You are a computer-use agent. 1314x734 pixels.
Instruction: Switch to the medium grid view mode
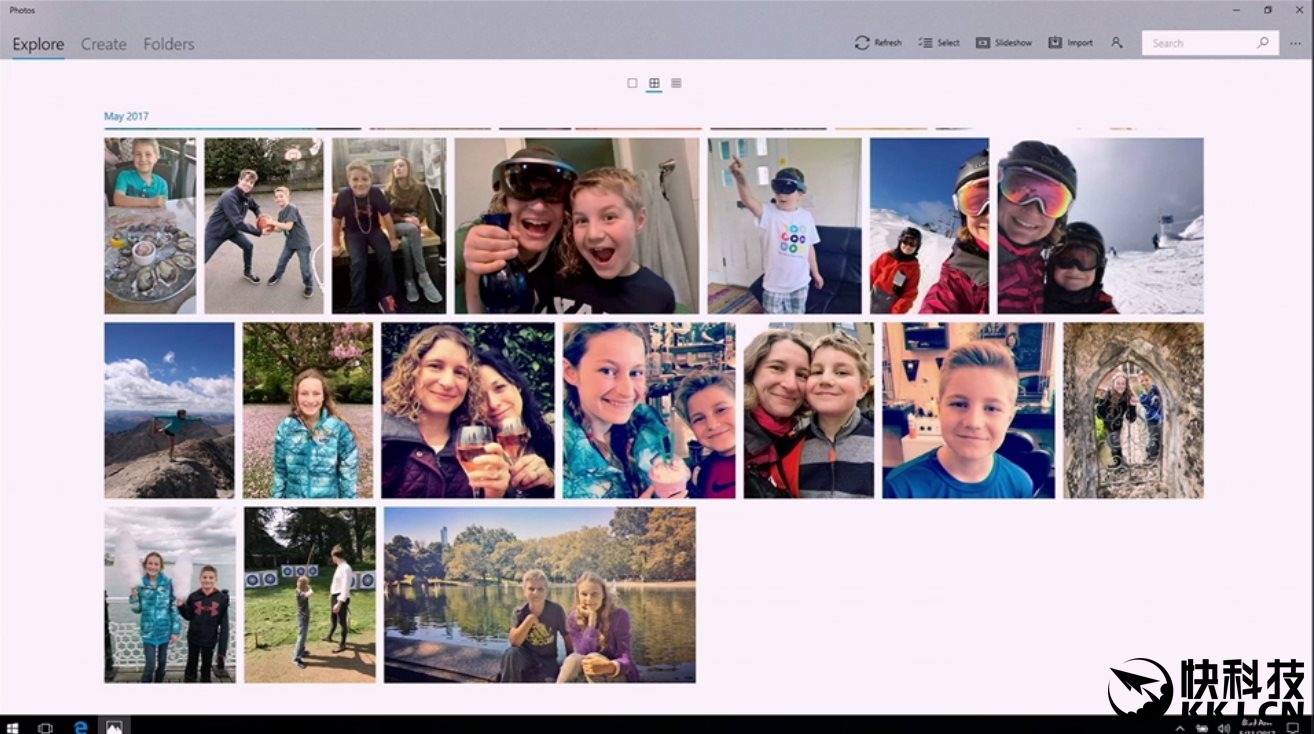[x=654, y=83]
